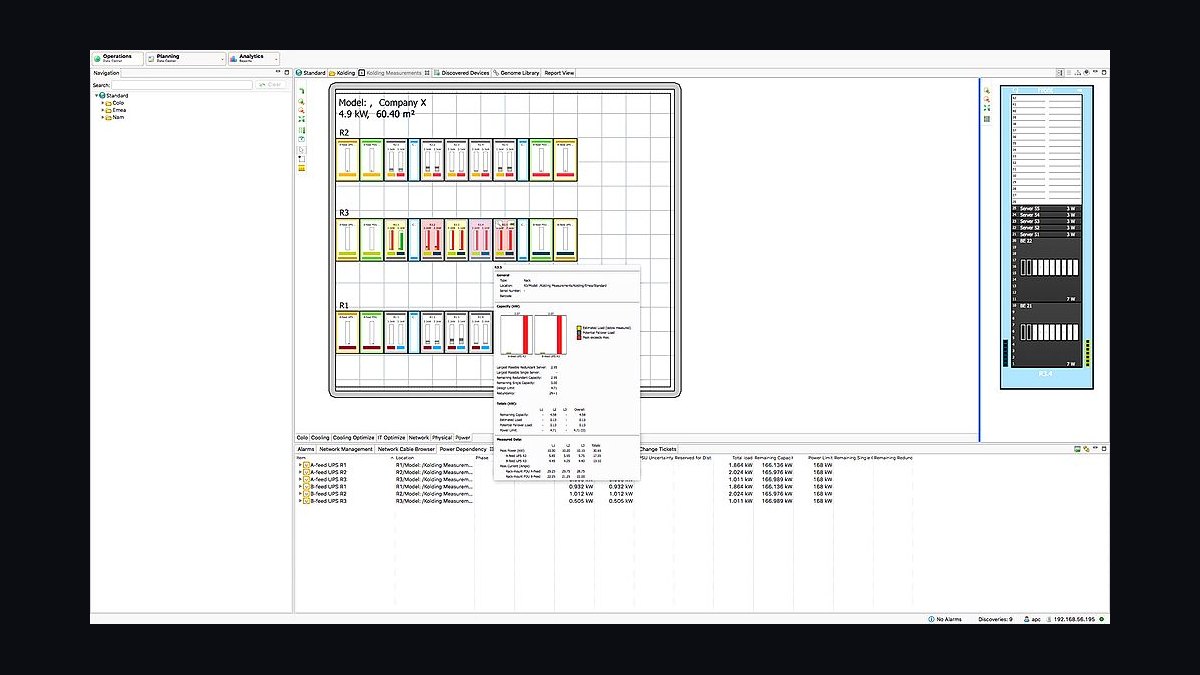The height and width of the screenshot is (675, 1200).
Task: Switch to the Kolding editor tab
Action: coord(343,73)
